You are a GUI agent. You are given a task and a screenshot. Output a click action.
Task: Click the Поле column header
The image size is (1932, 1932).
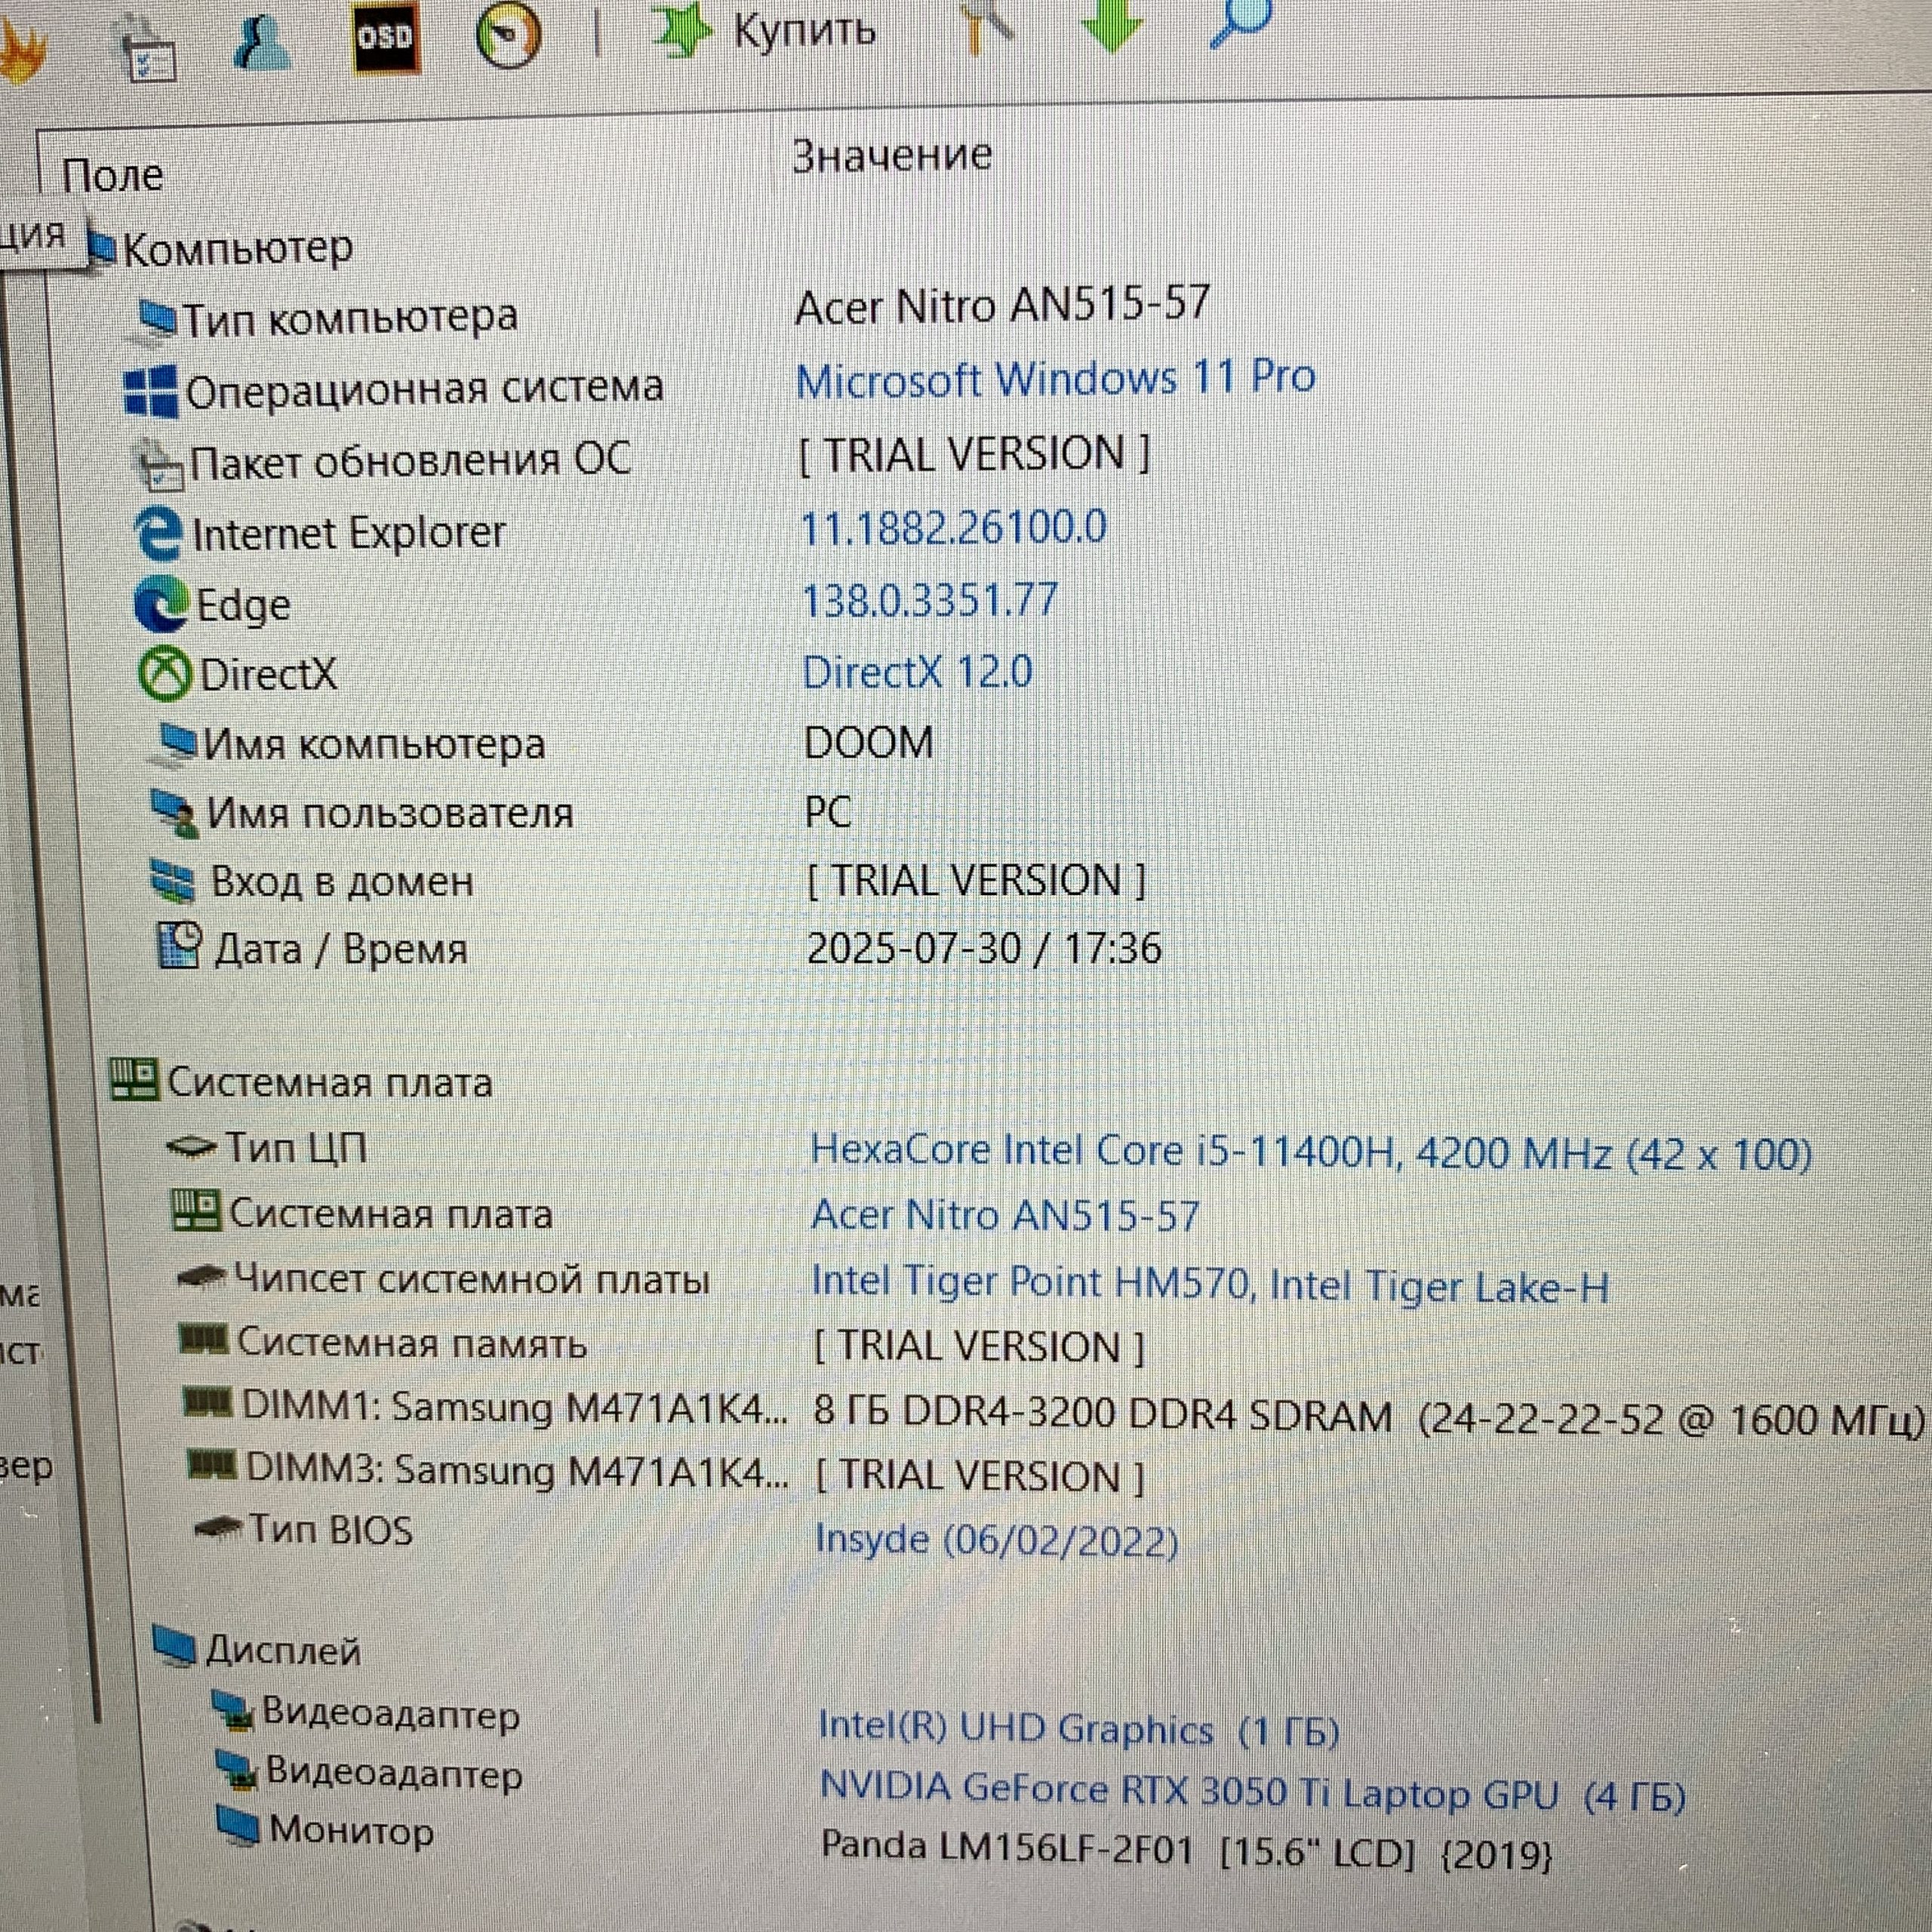pos(112,176)
